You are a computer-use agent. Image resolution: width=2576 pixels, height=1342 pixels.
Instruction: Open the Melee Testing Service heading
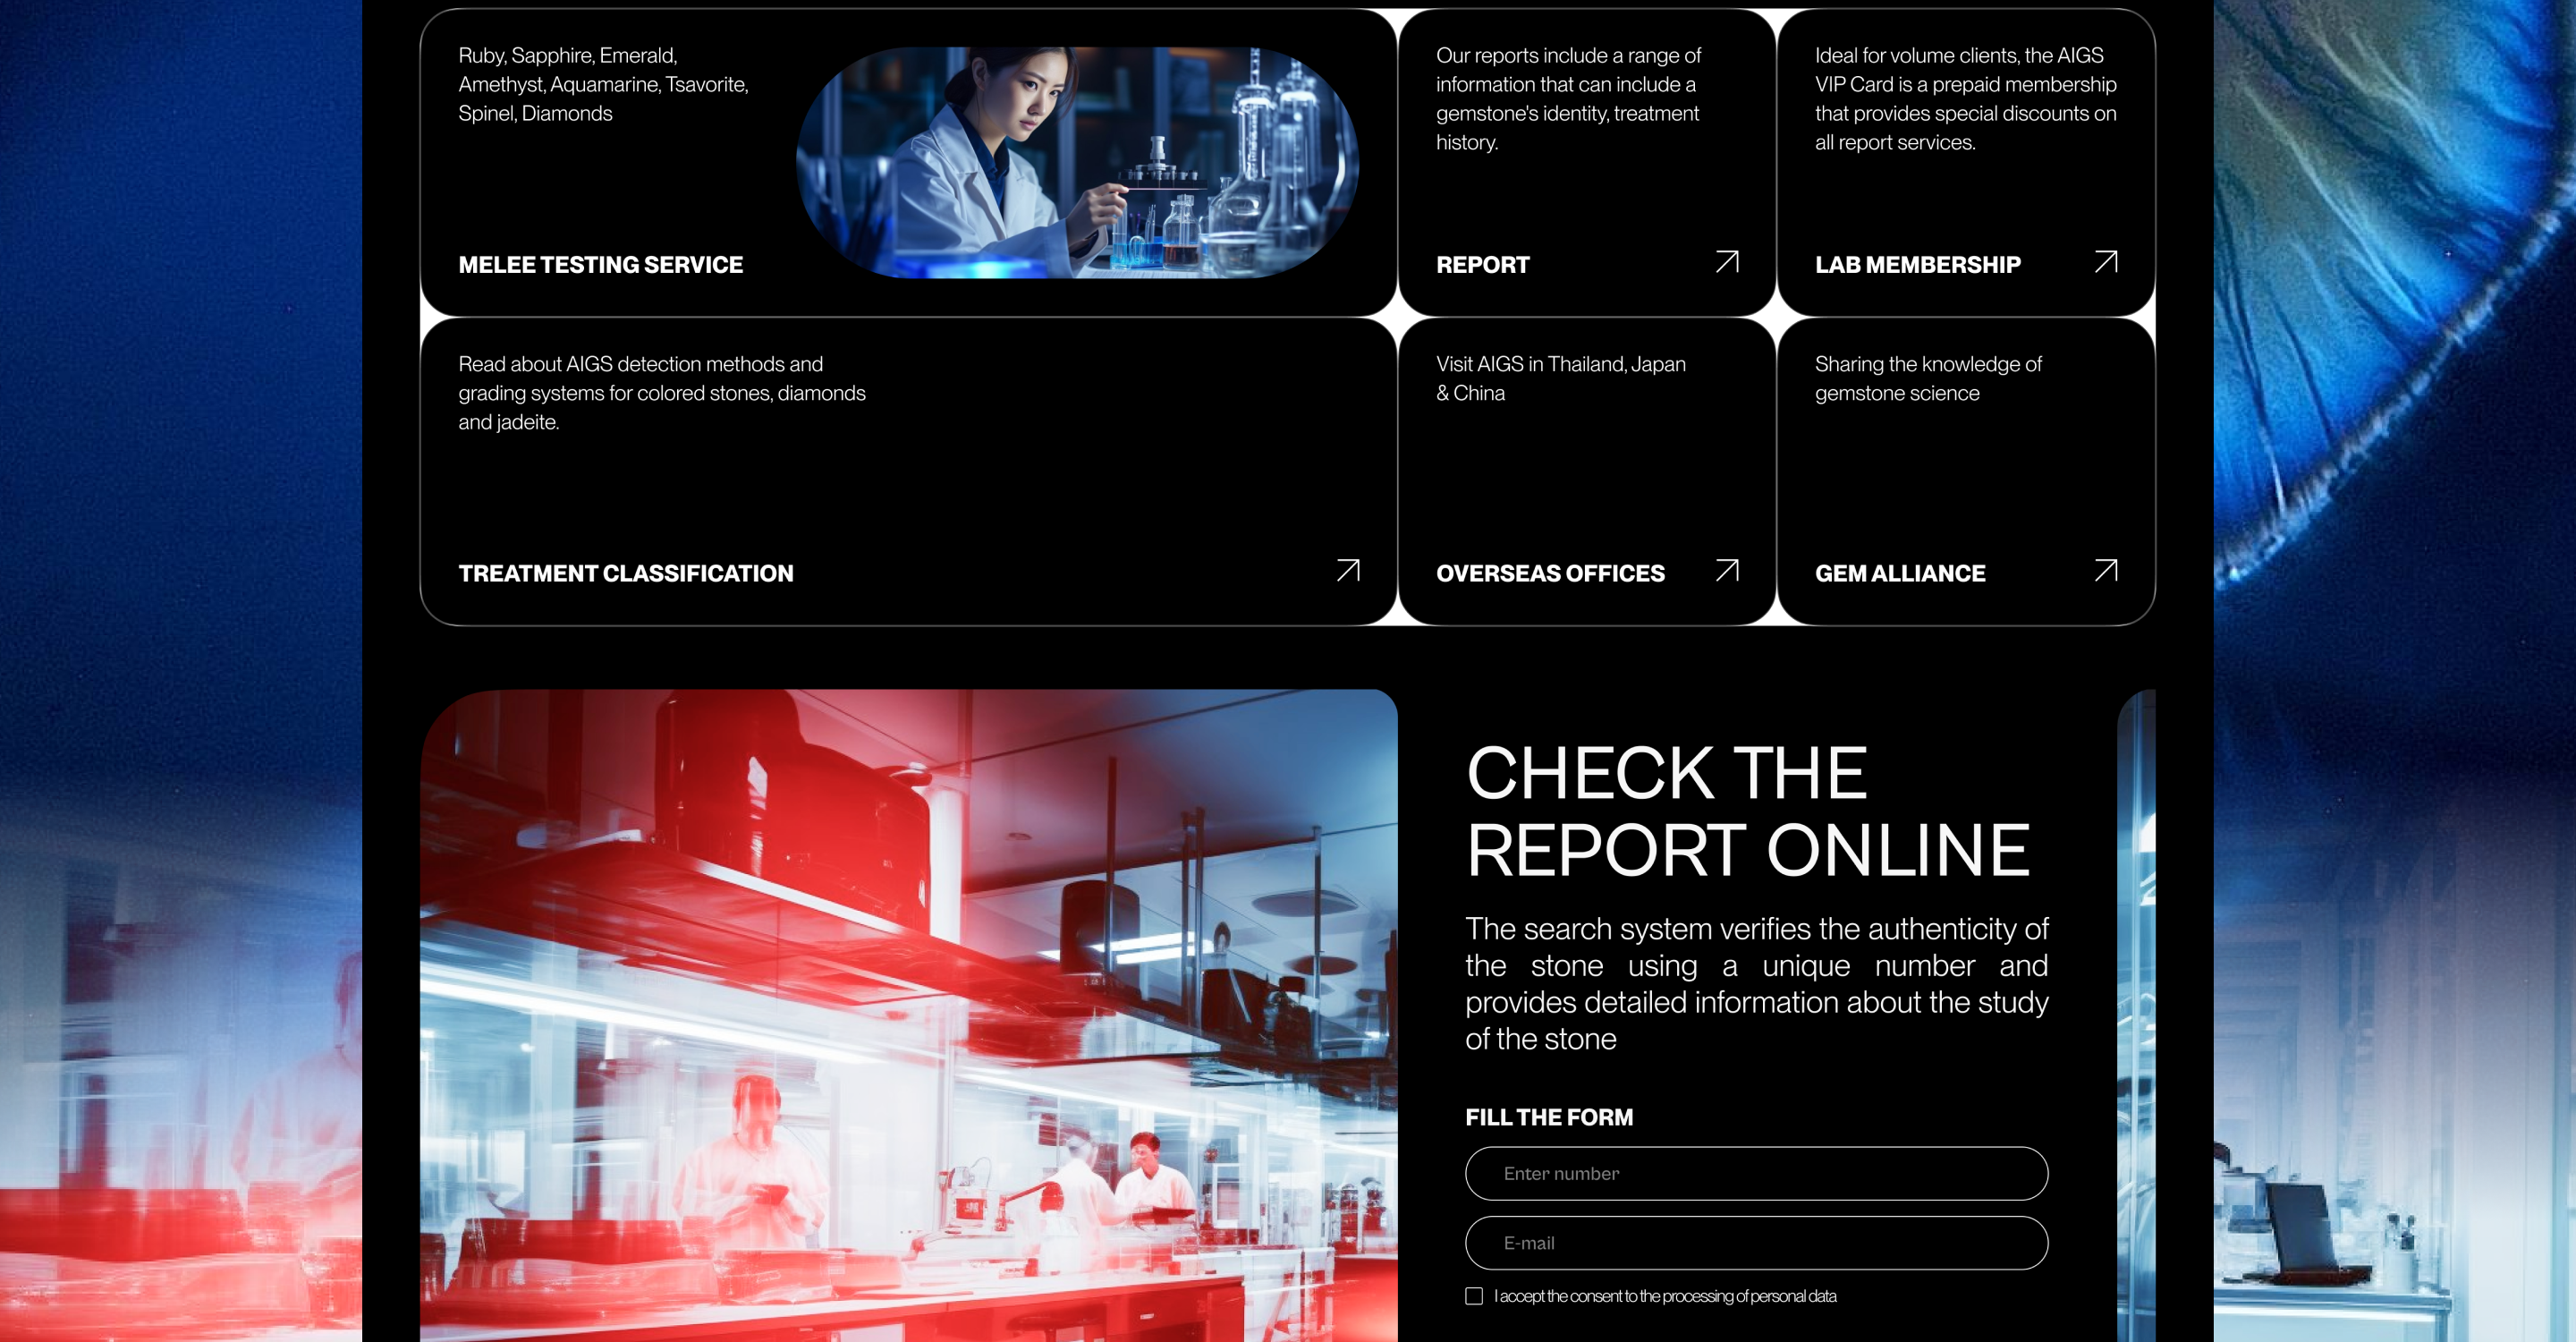600,265
